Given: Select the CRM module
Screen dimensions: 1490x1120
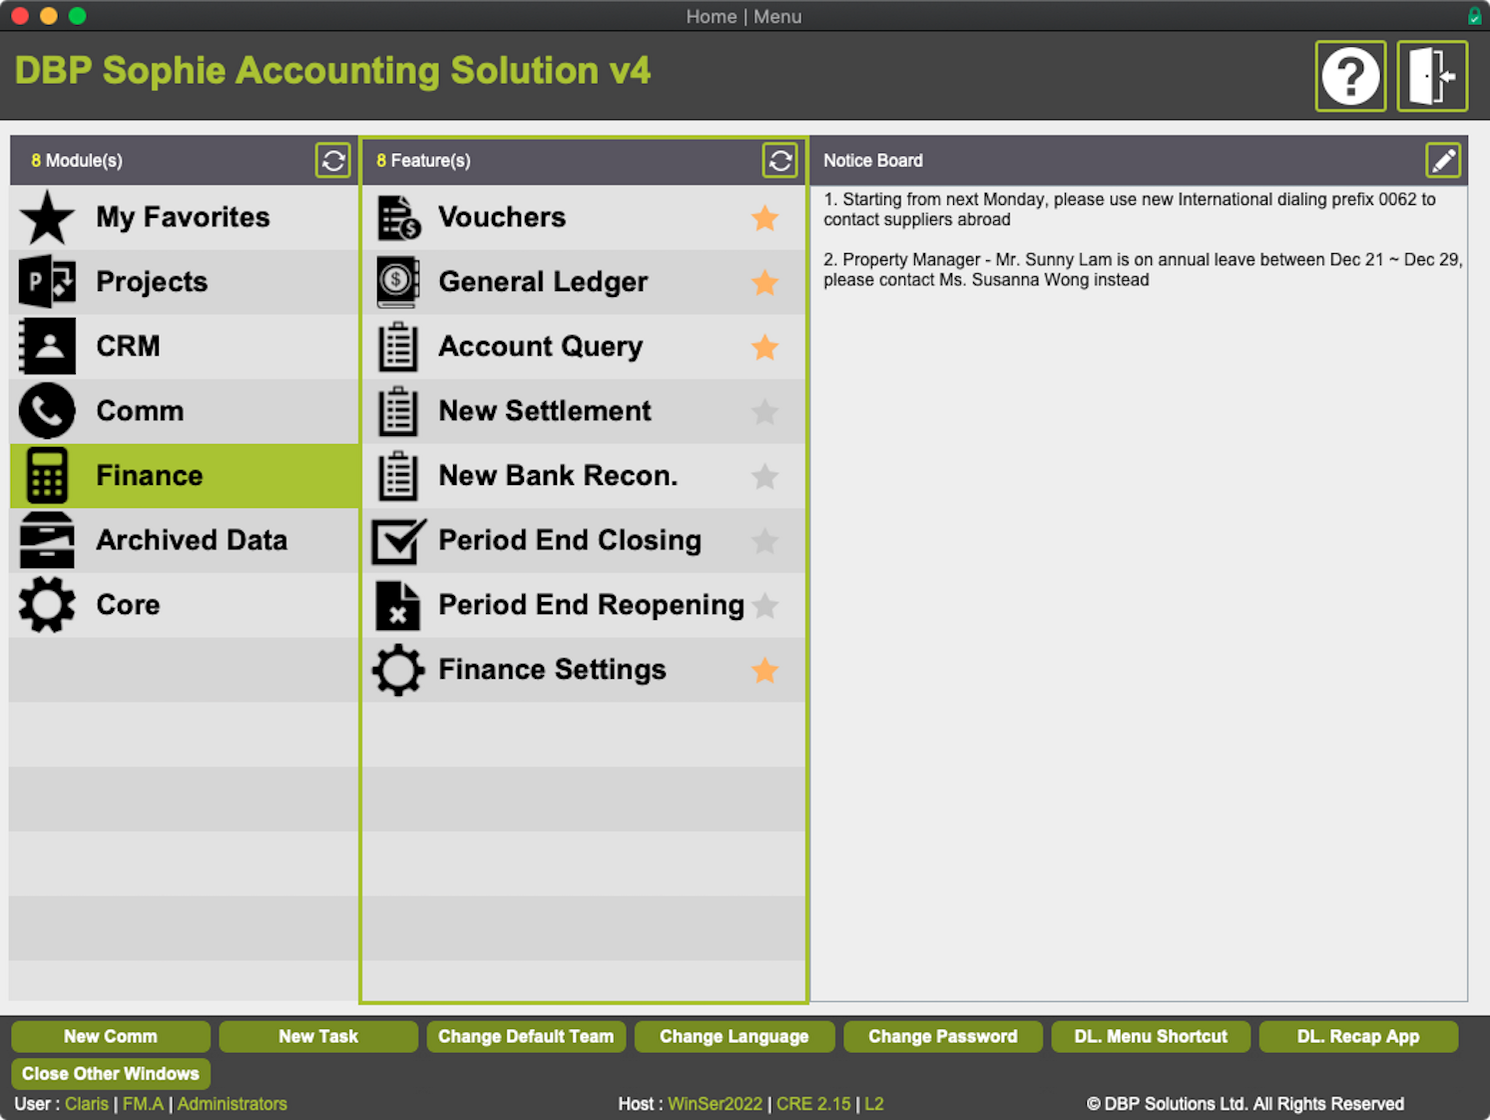Looking at the screenshot, I should pyautogui.click(x=184, y=346).
